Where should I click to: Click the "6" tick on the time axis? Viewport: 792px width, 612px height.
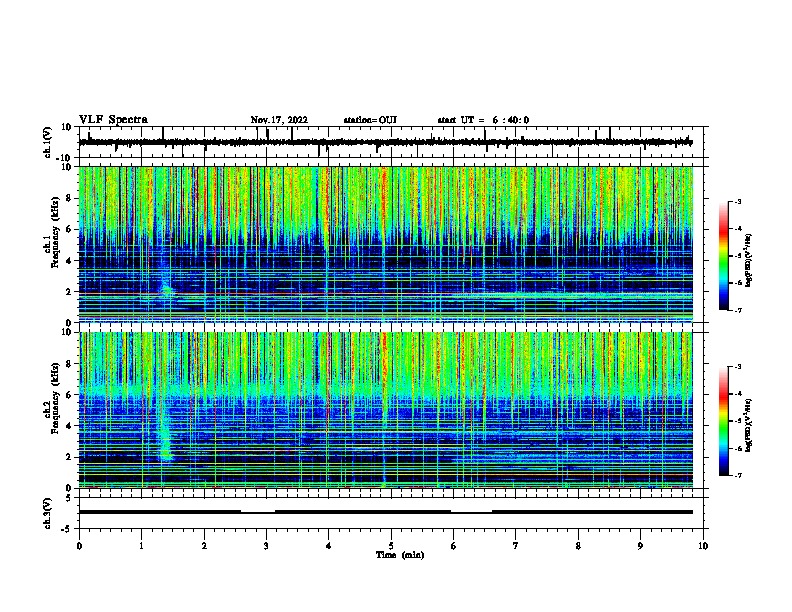pos(453,546)
